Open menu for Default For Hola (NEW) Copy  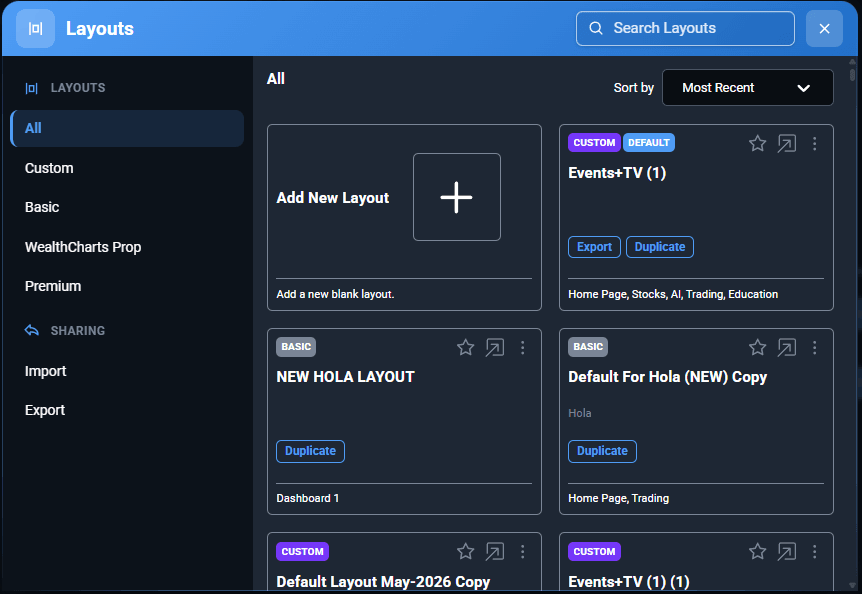tap(815, 347)
